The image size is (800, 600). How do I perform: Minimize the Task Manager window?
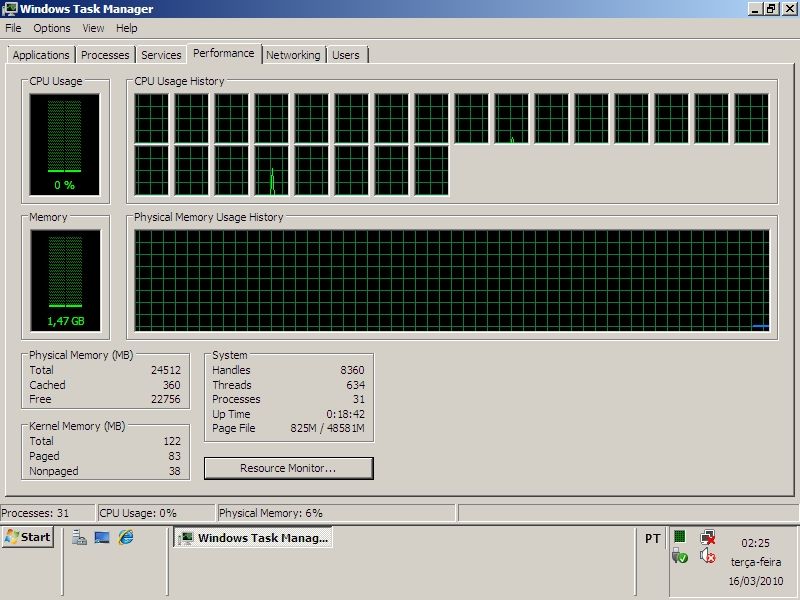tap(755, 9)
